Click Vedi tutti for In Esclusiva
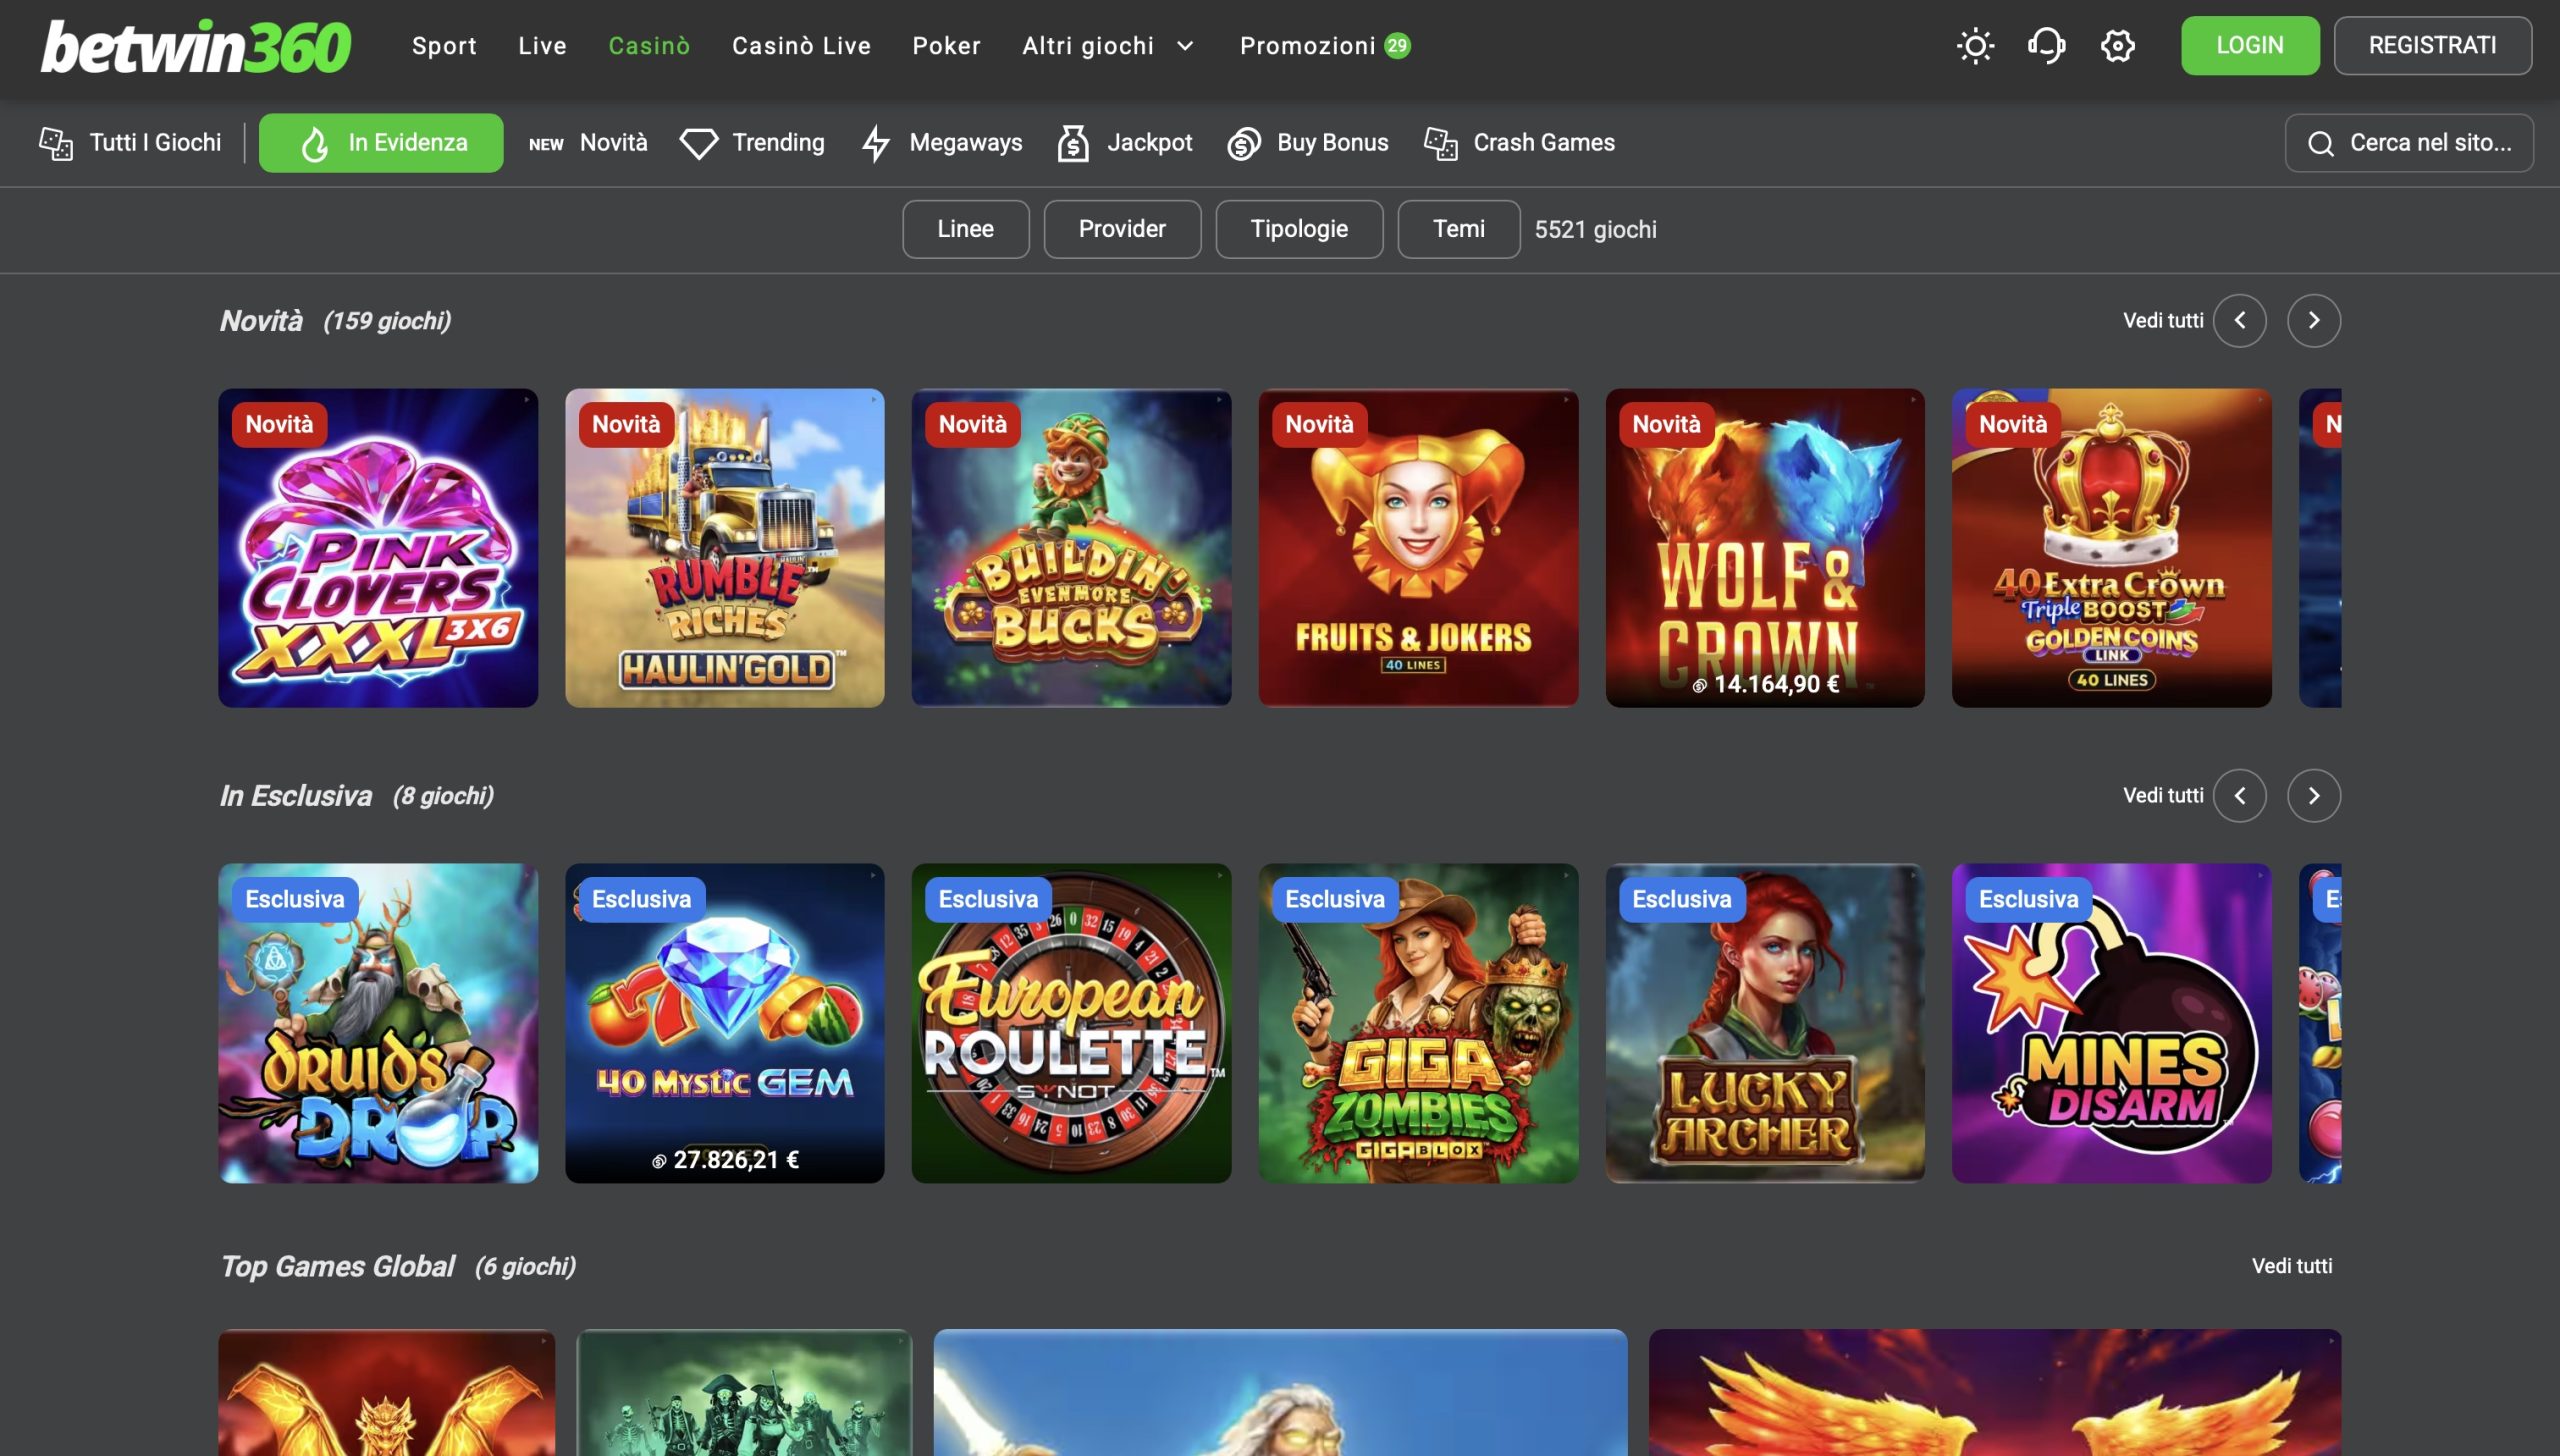Screen dimensions: 2560x1456 pos(2163,796)
